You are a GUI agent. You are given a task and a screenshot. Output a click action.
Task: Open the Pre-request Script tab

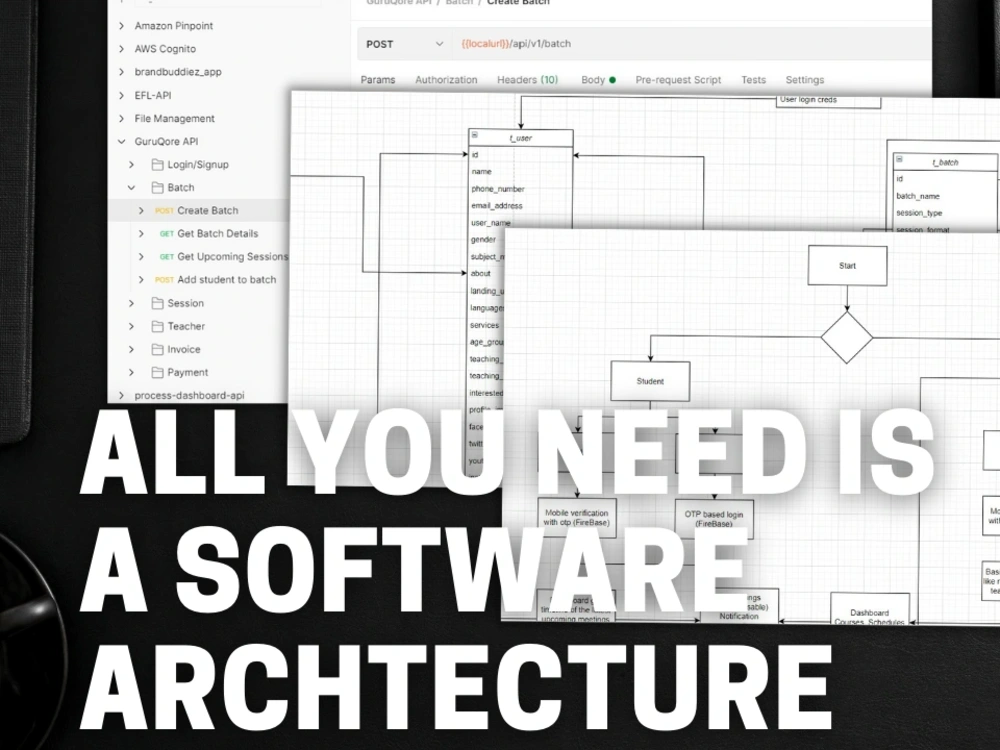pos(678,80)
